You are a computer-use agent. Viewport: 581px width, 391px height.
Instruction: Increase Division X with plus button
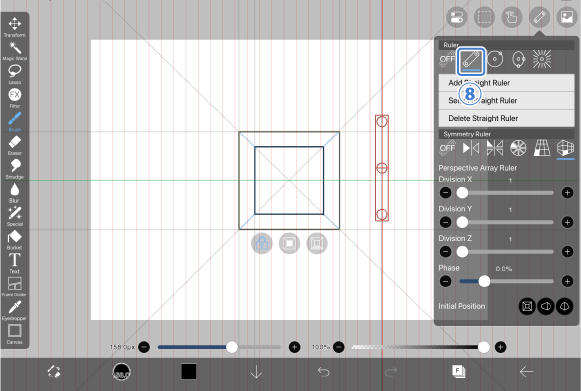[567, 193]
